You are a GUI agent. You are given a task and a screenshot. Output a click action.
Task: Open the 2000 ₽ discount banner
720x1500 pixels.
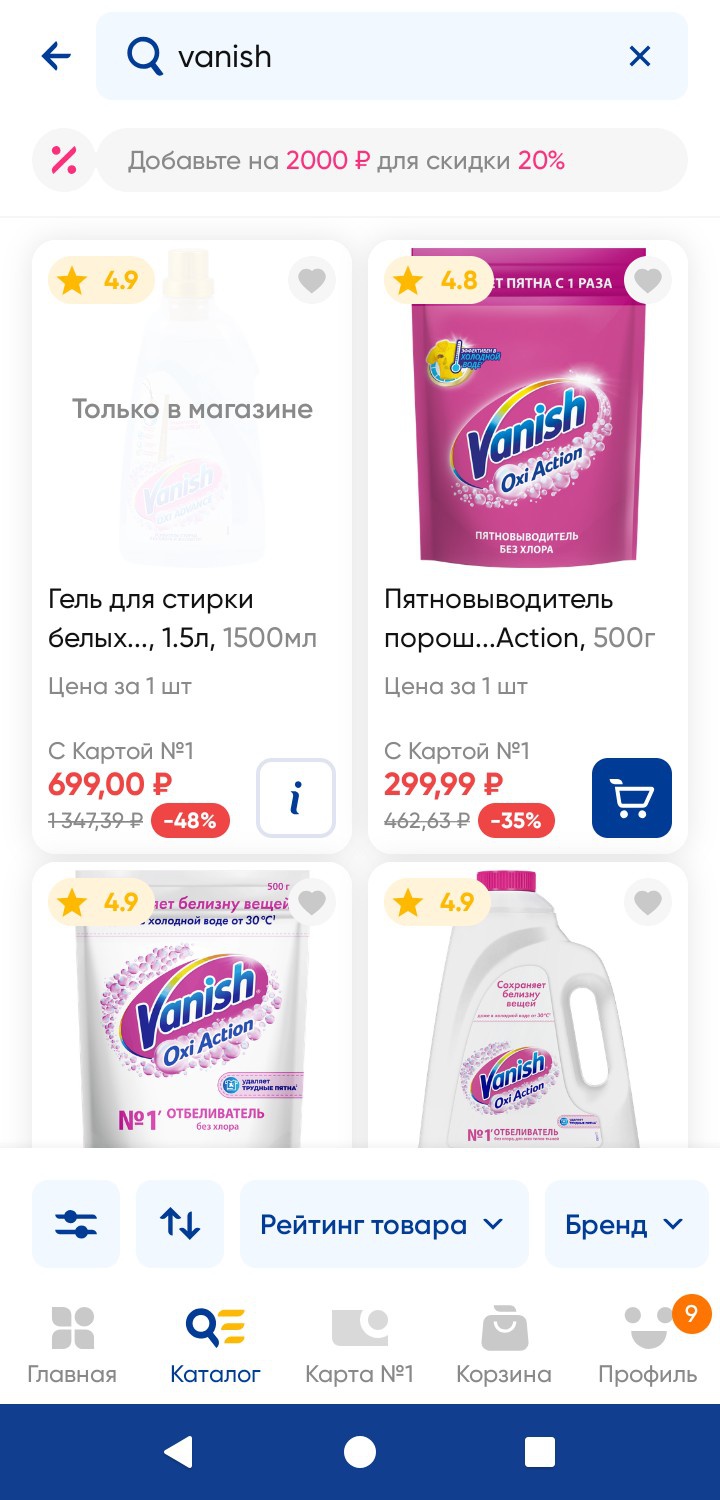(x=392, y=160)
